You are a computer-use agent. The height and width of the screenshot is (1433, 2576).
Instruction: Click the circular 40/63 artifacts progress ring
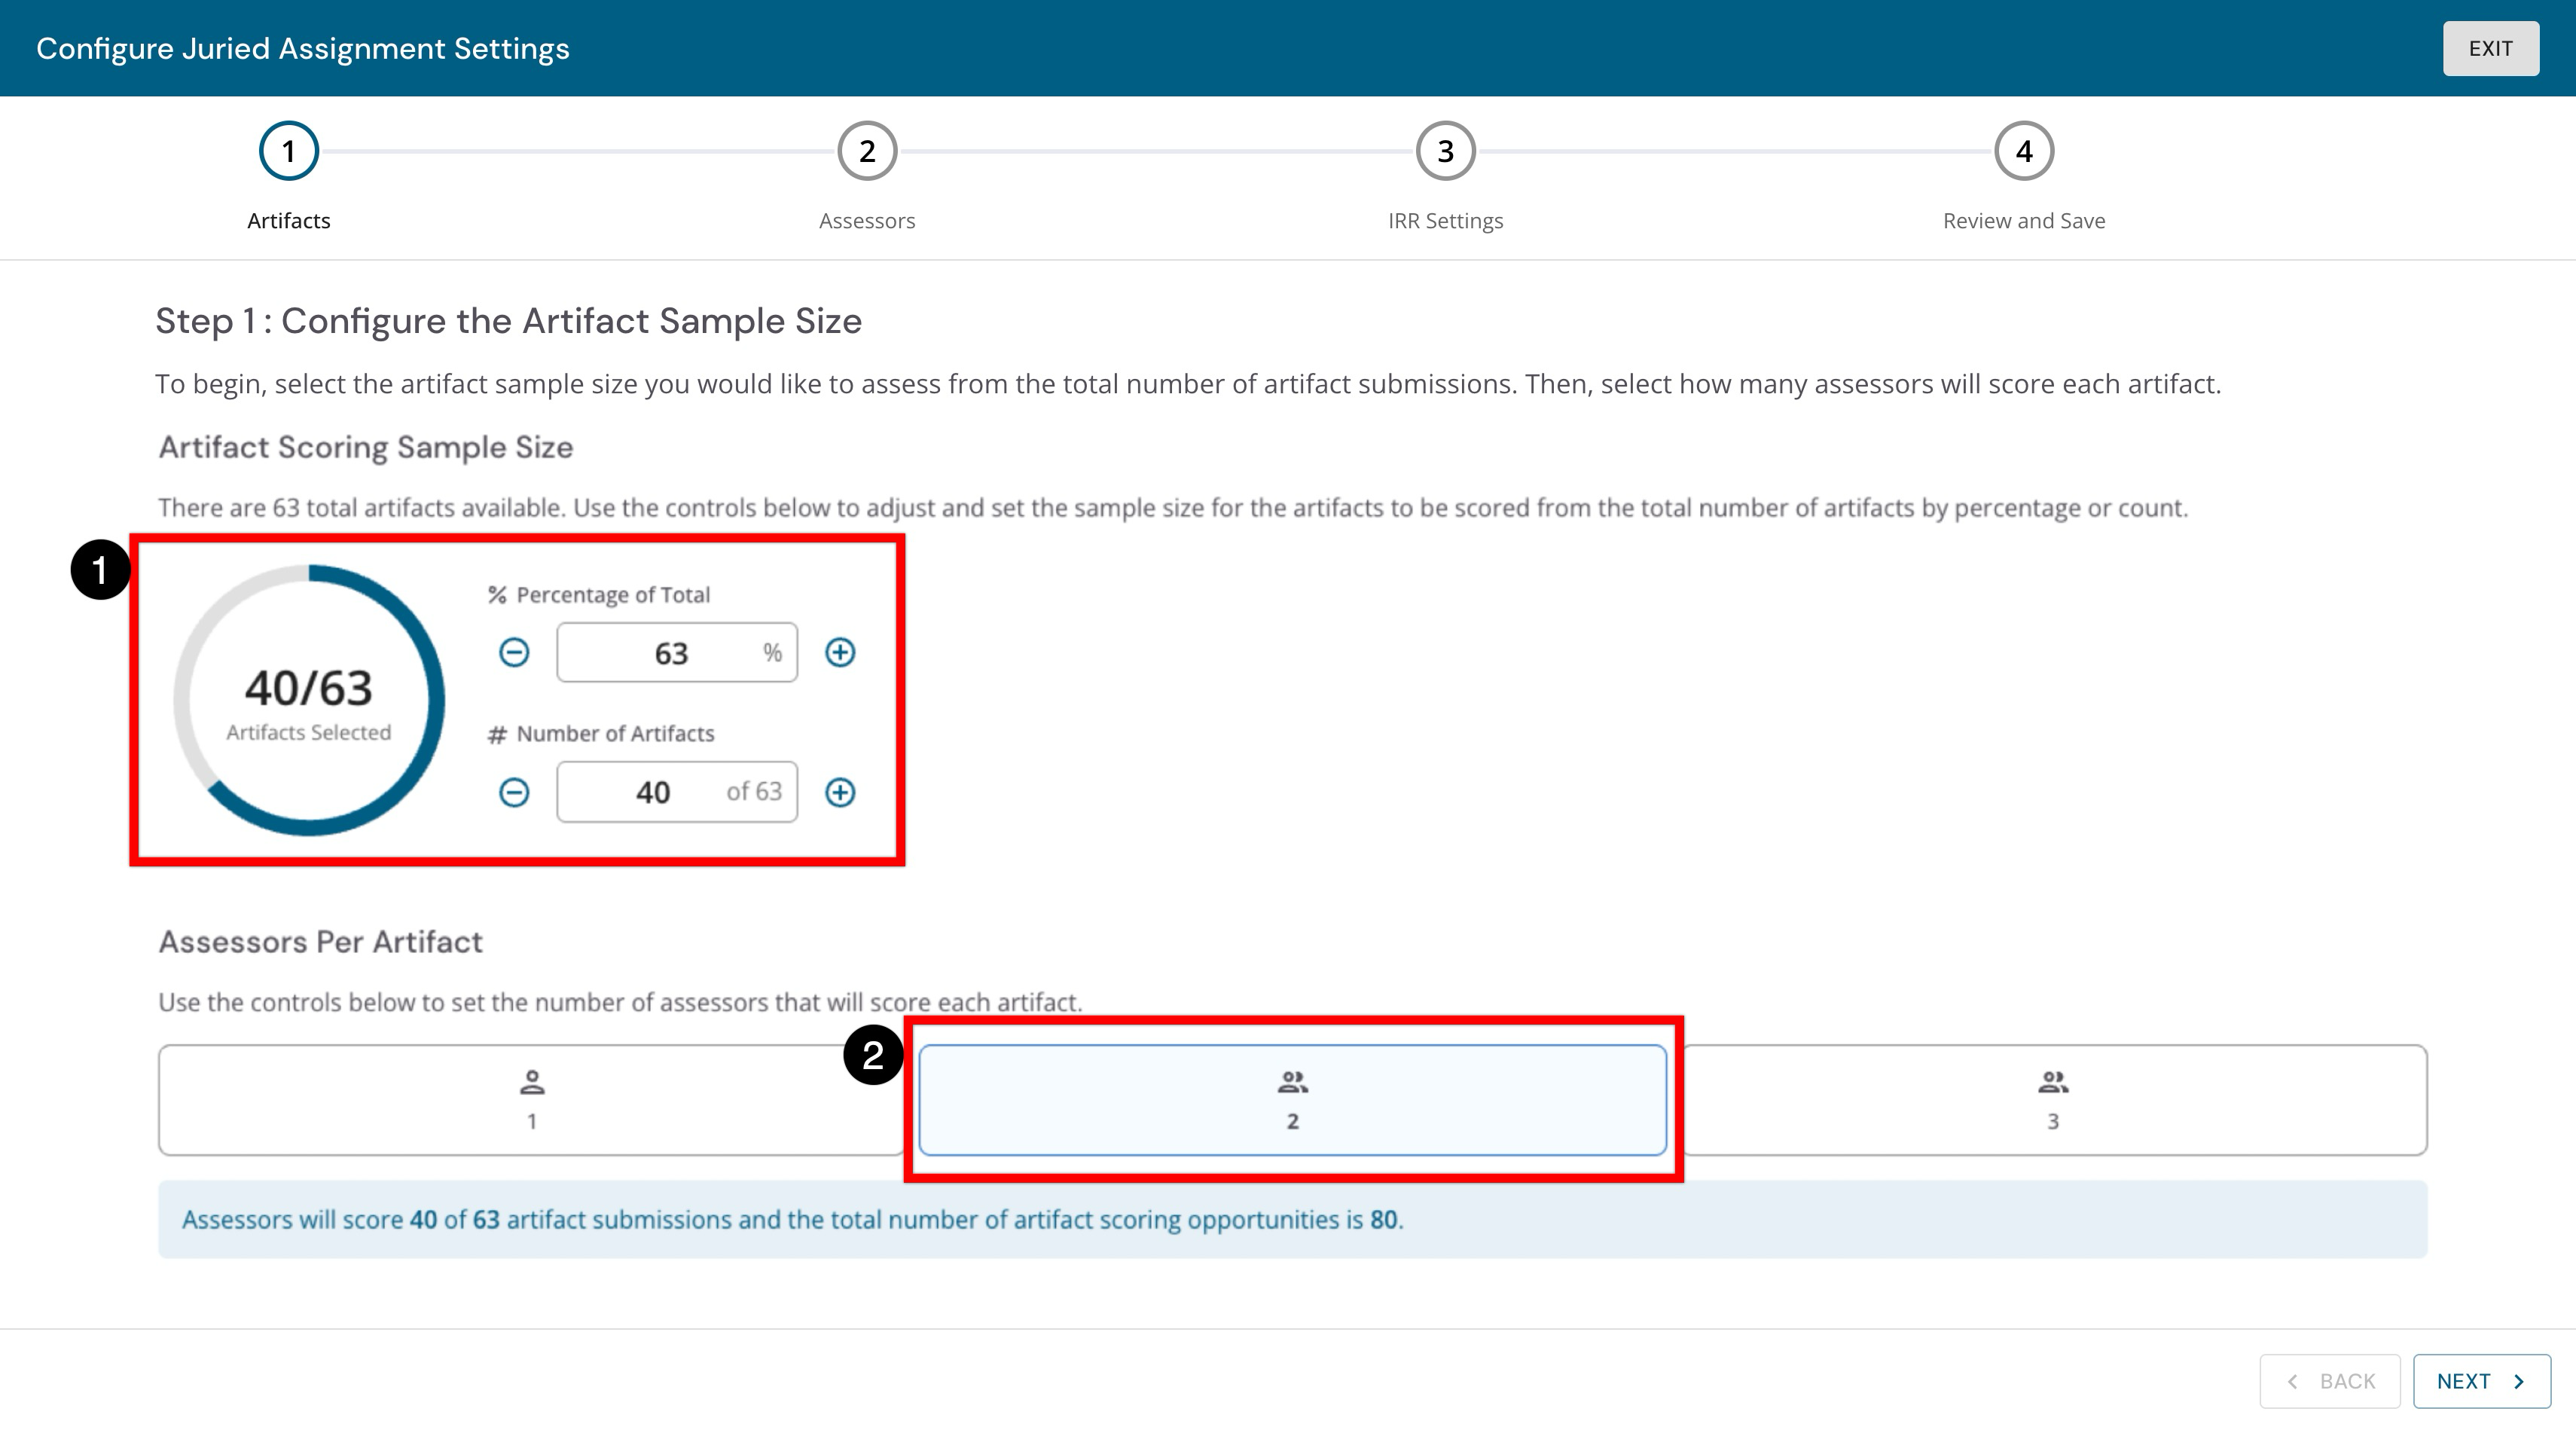click(x=309, y=700)
